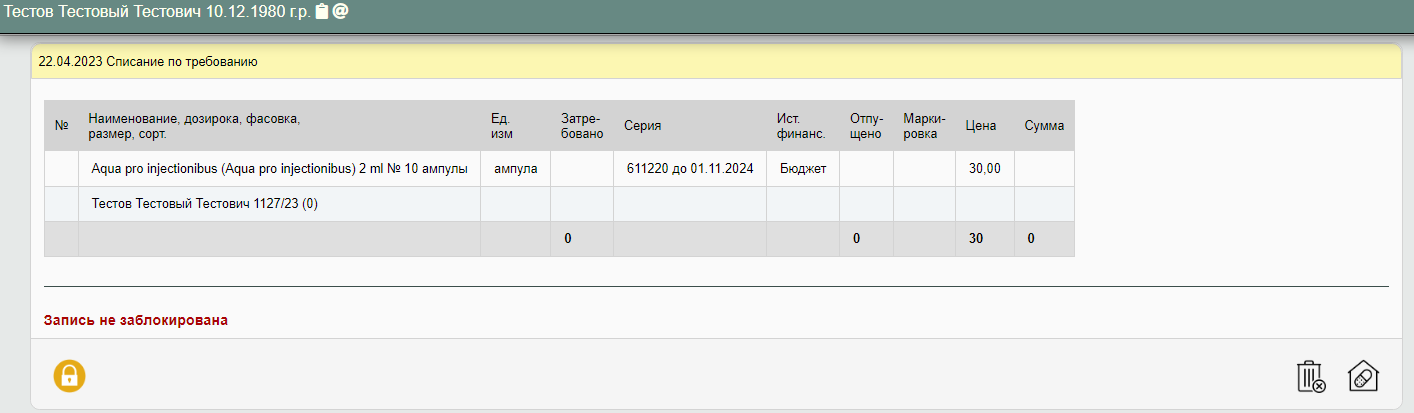The image size is (1414, 413).
Task: Click the Наименование, дозировка column header
Action: point(194,126)
